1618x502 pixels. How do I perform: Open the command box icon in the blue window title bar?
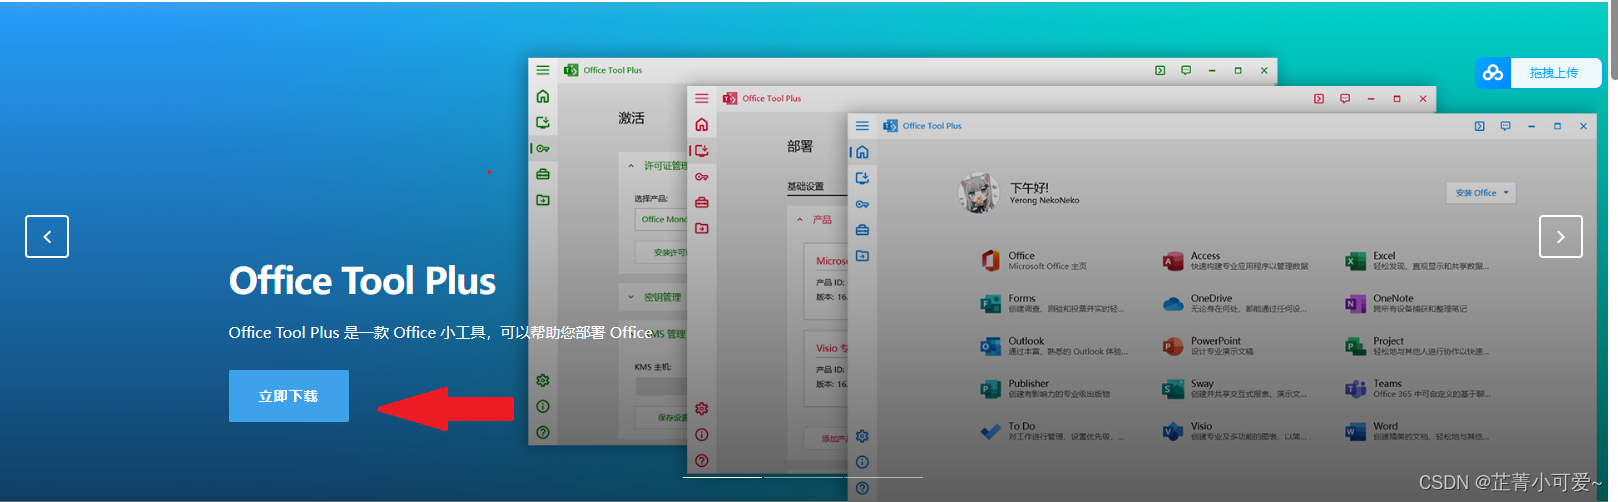[x=1479, y=126]
